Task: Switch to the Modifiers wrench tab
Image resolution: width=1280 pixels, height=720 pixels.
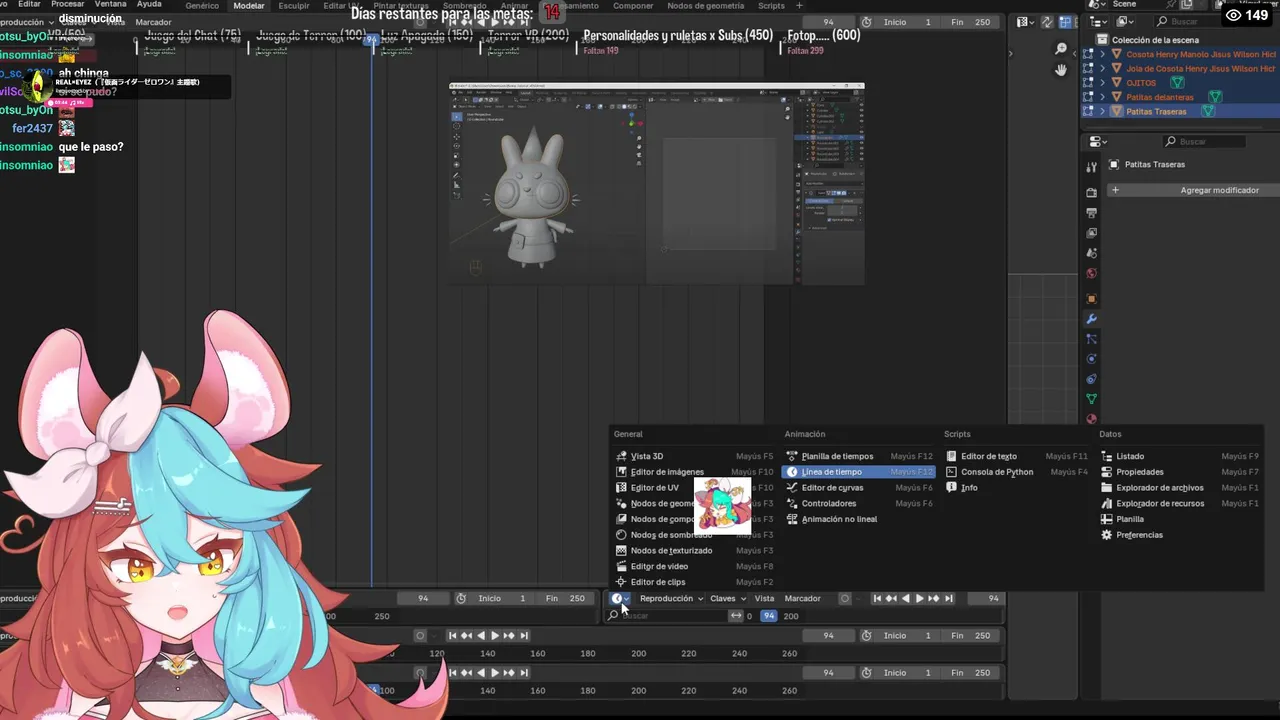Action: click(x=1091, y=319)
